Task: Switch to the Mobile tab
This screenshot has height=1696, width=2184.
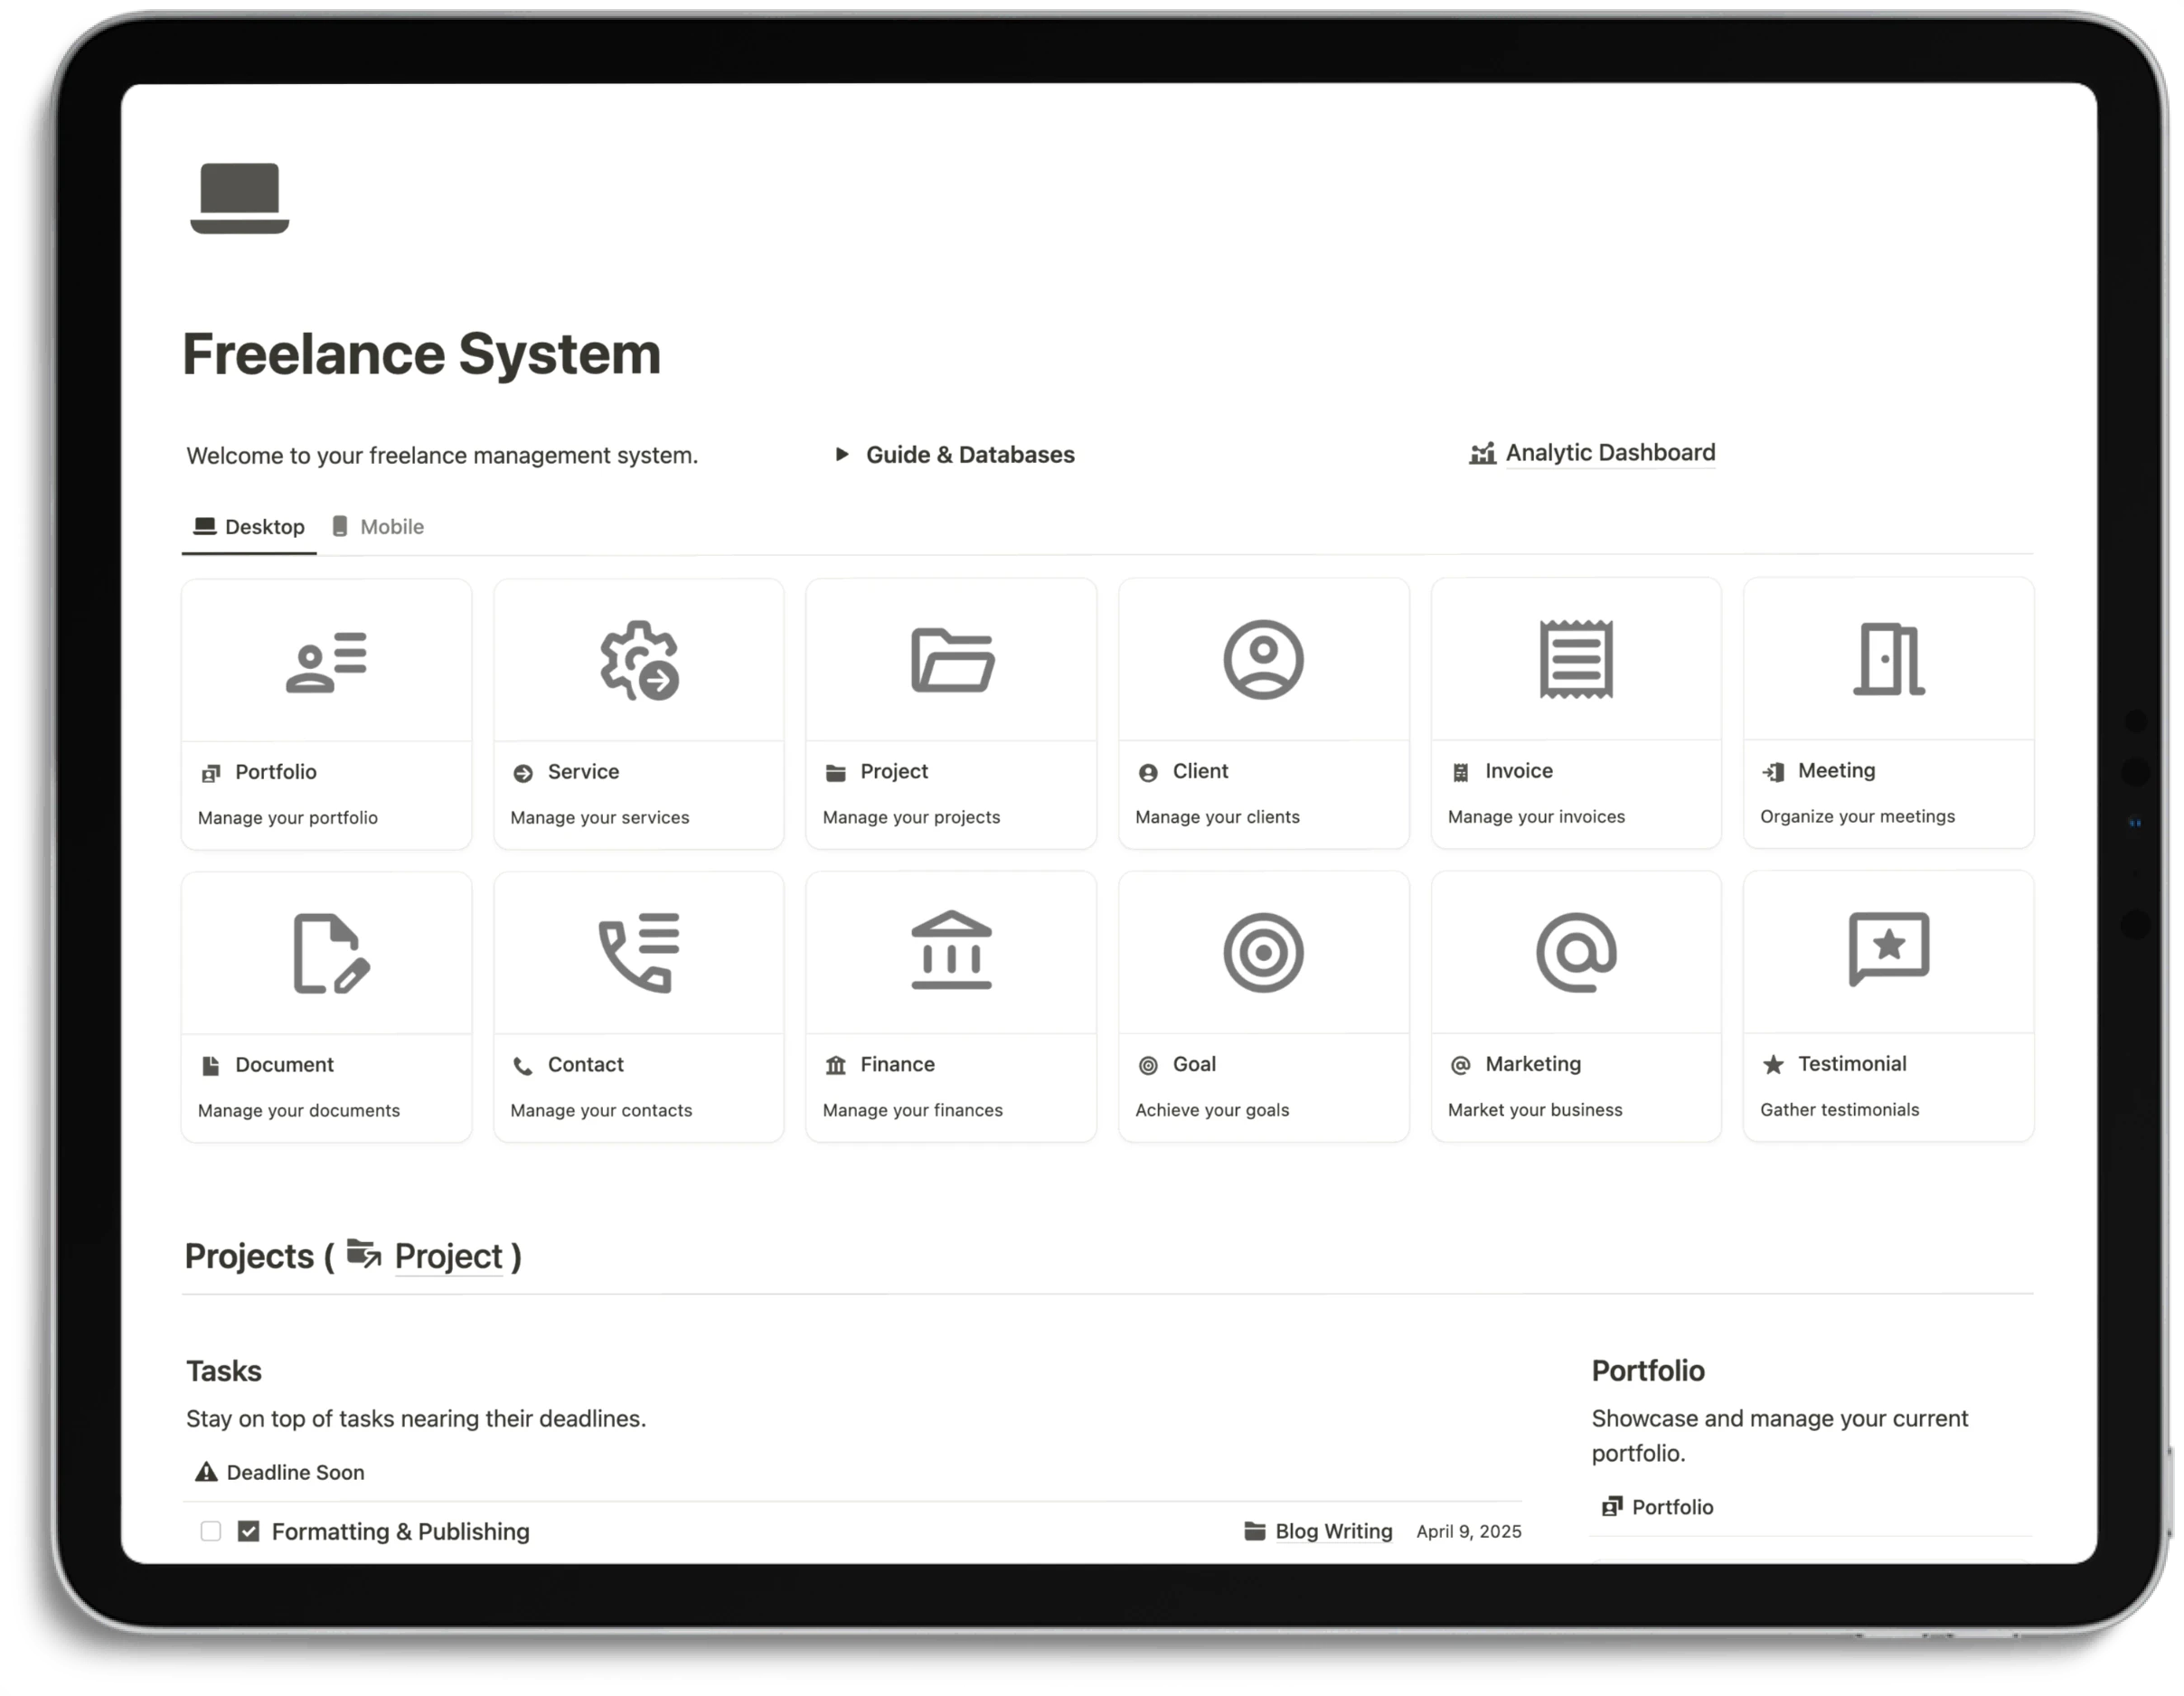Action: click(378, 527)
